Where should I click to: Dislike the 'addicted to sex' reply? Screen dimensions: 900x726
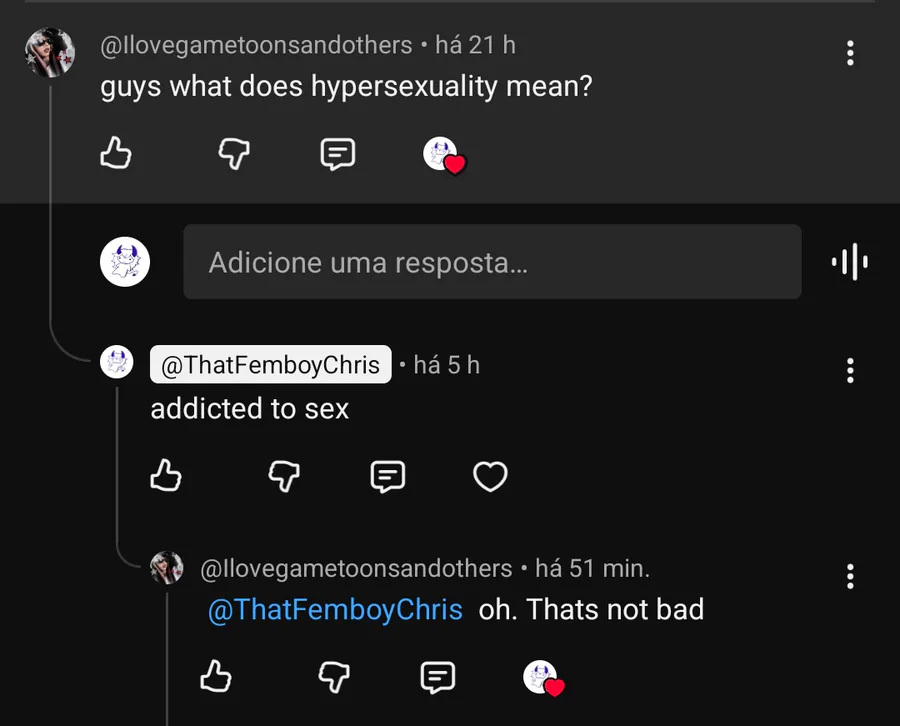click(284, 477)
